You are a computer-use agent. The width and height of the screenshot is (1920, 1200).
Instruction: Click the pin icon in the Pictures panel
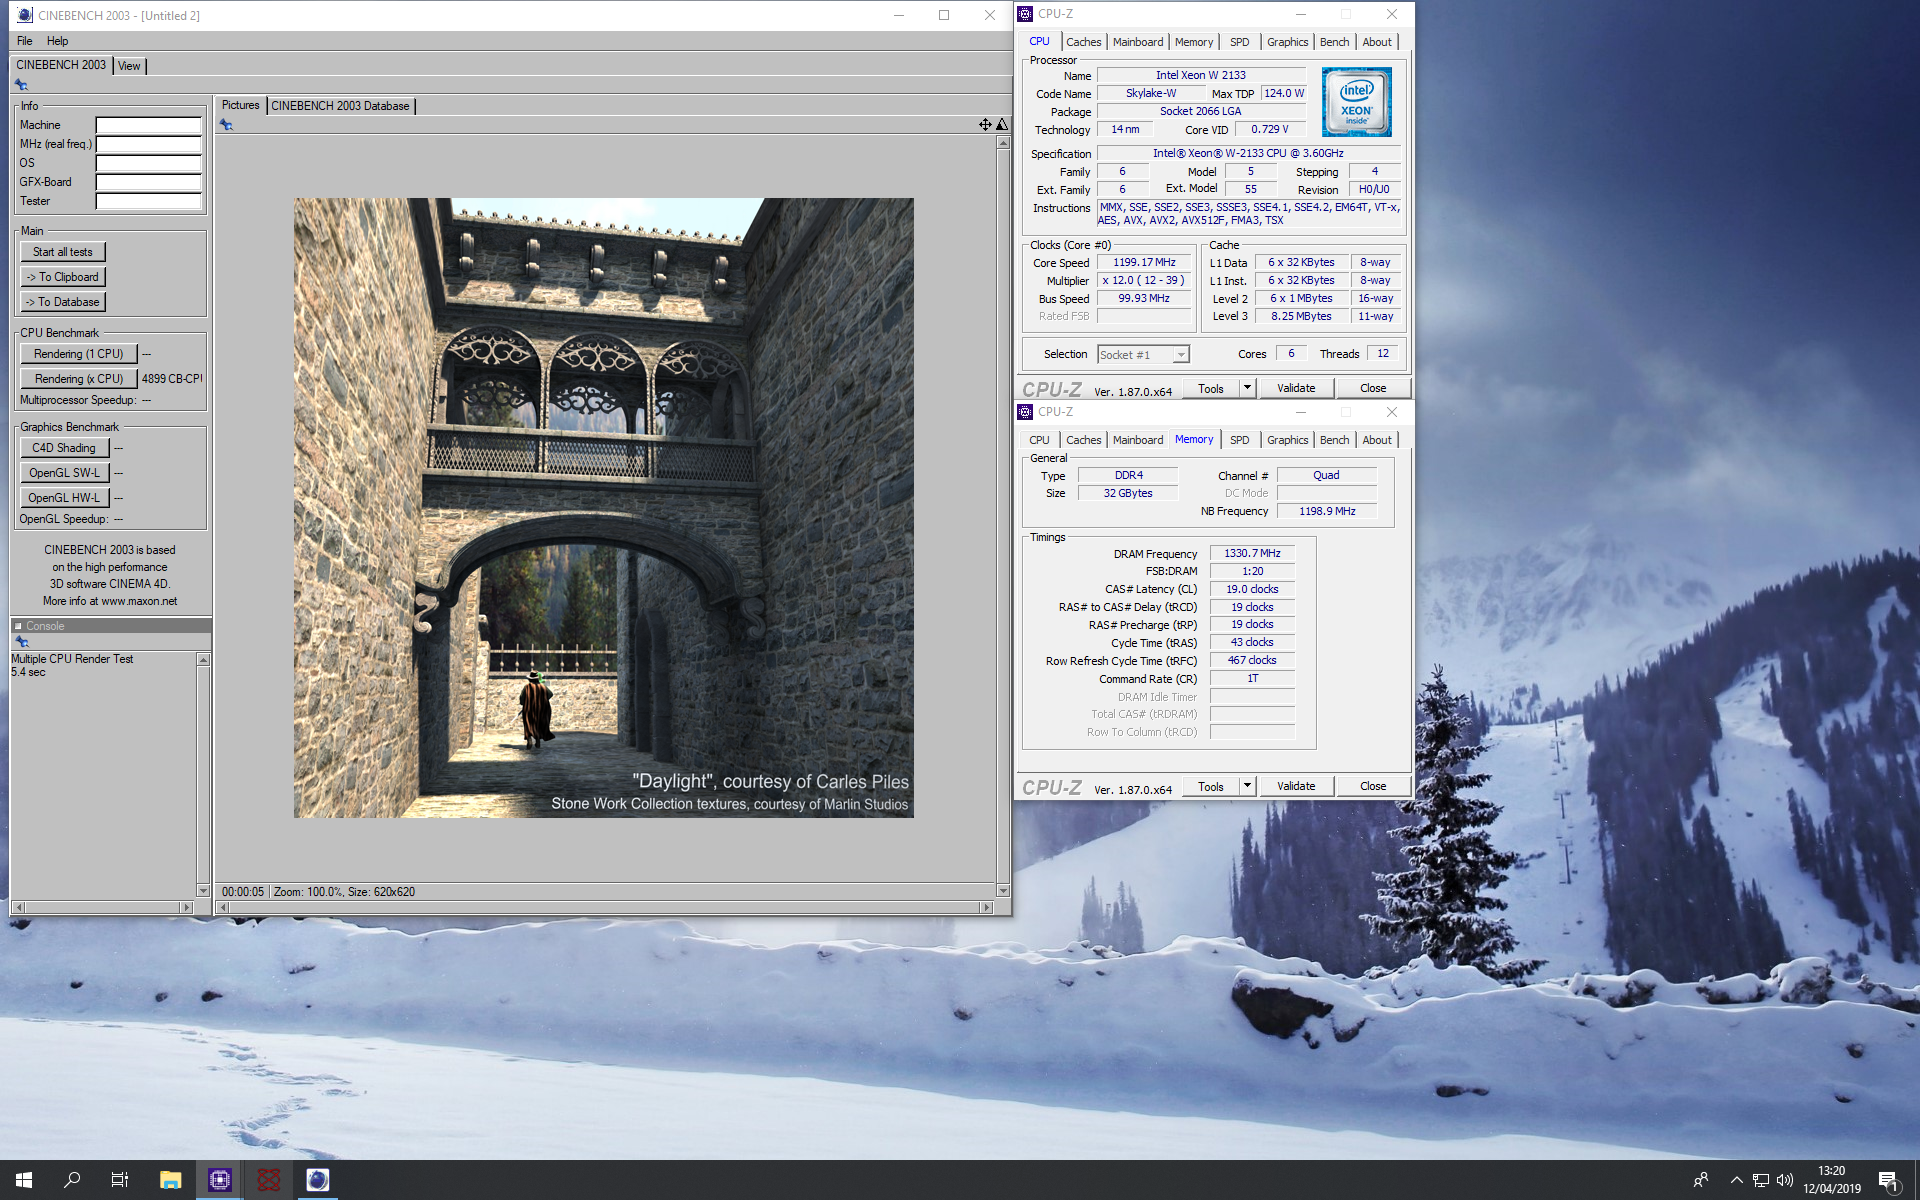(226, 125)
